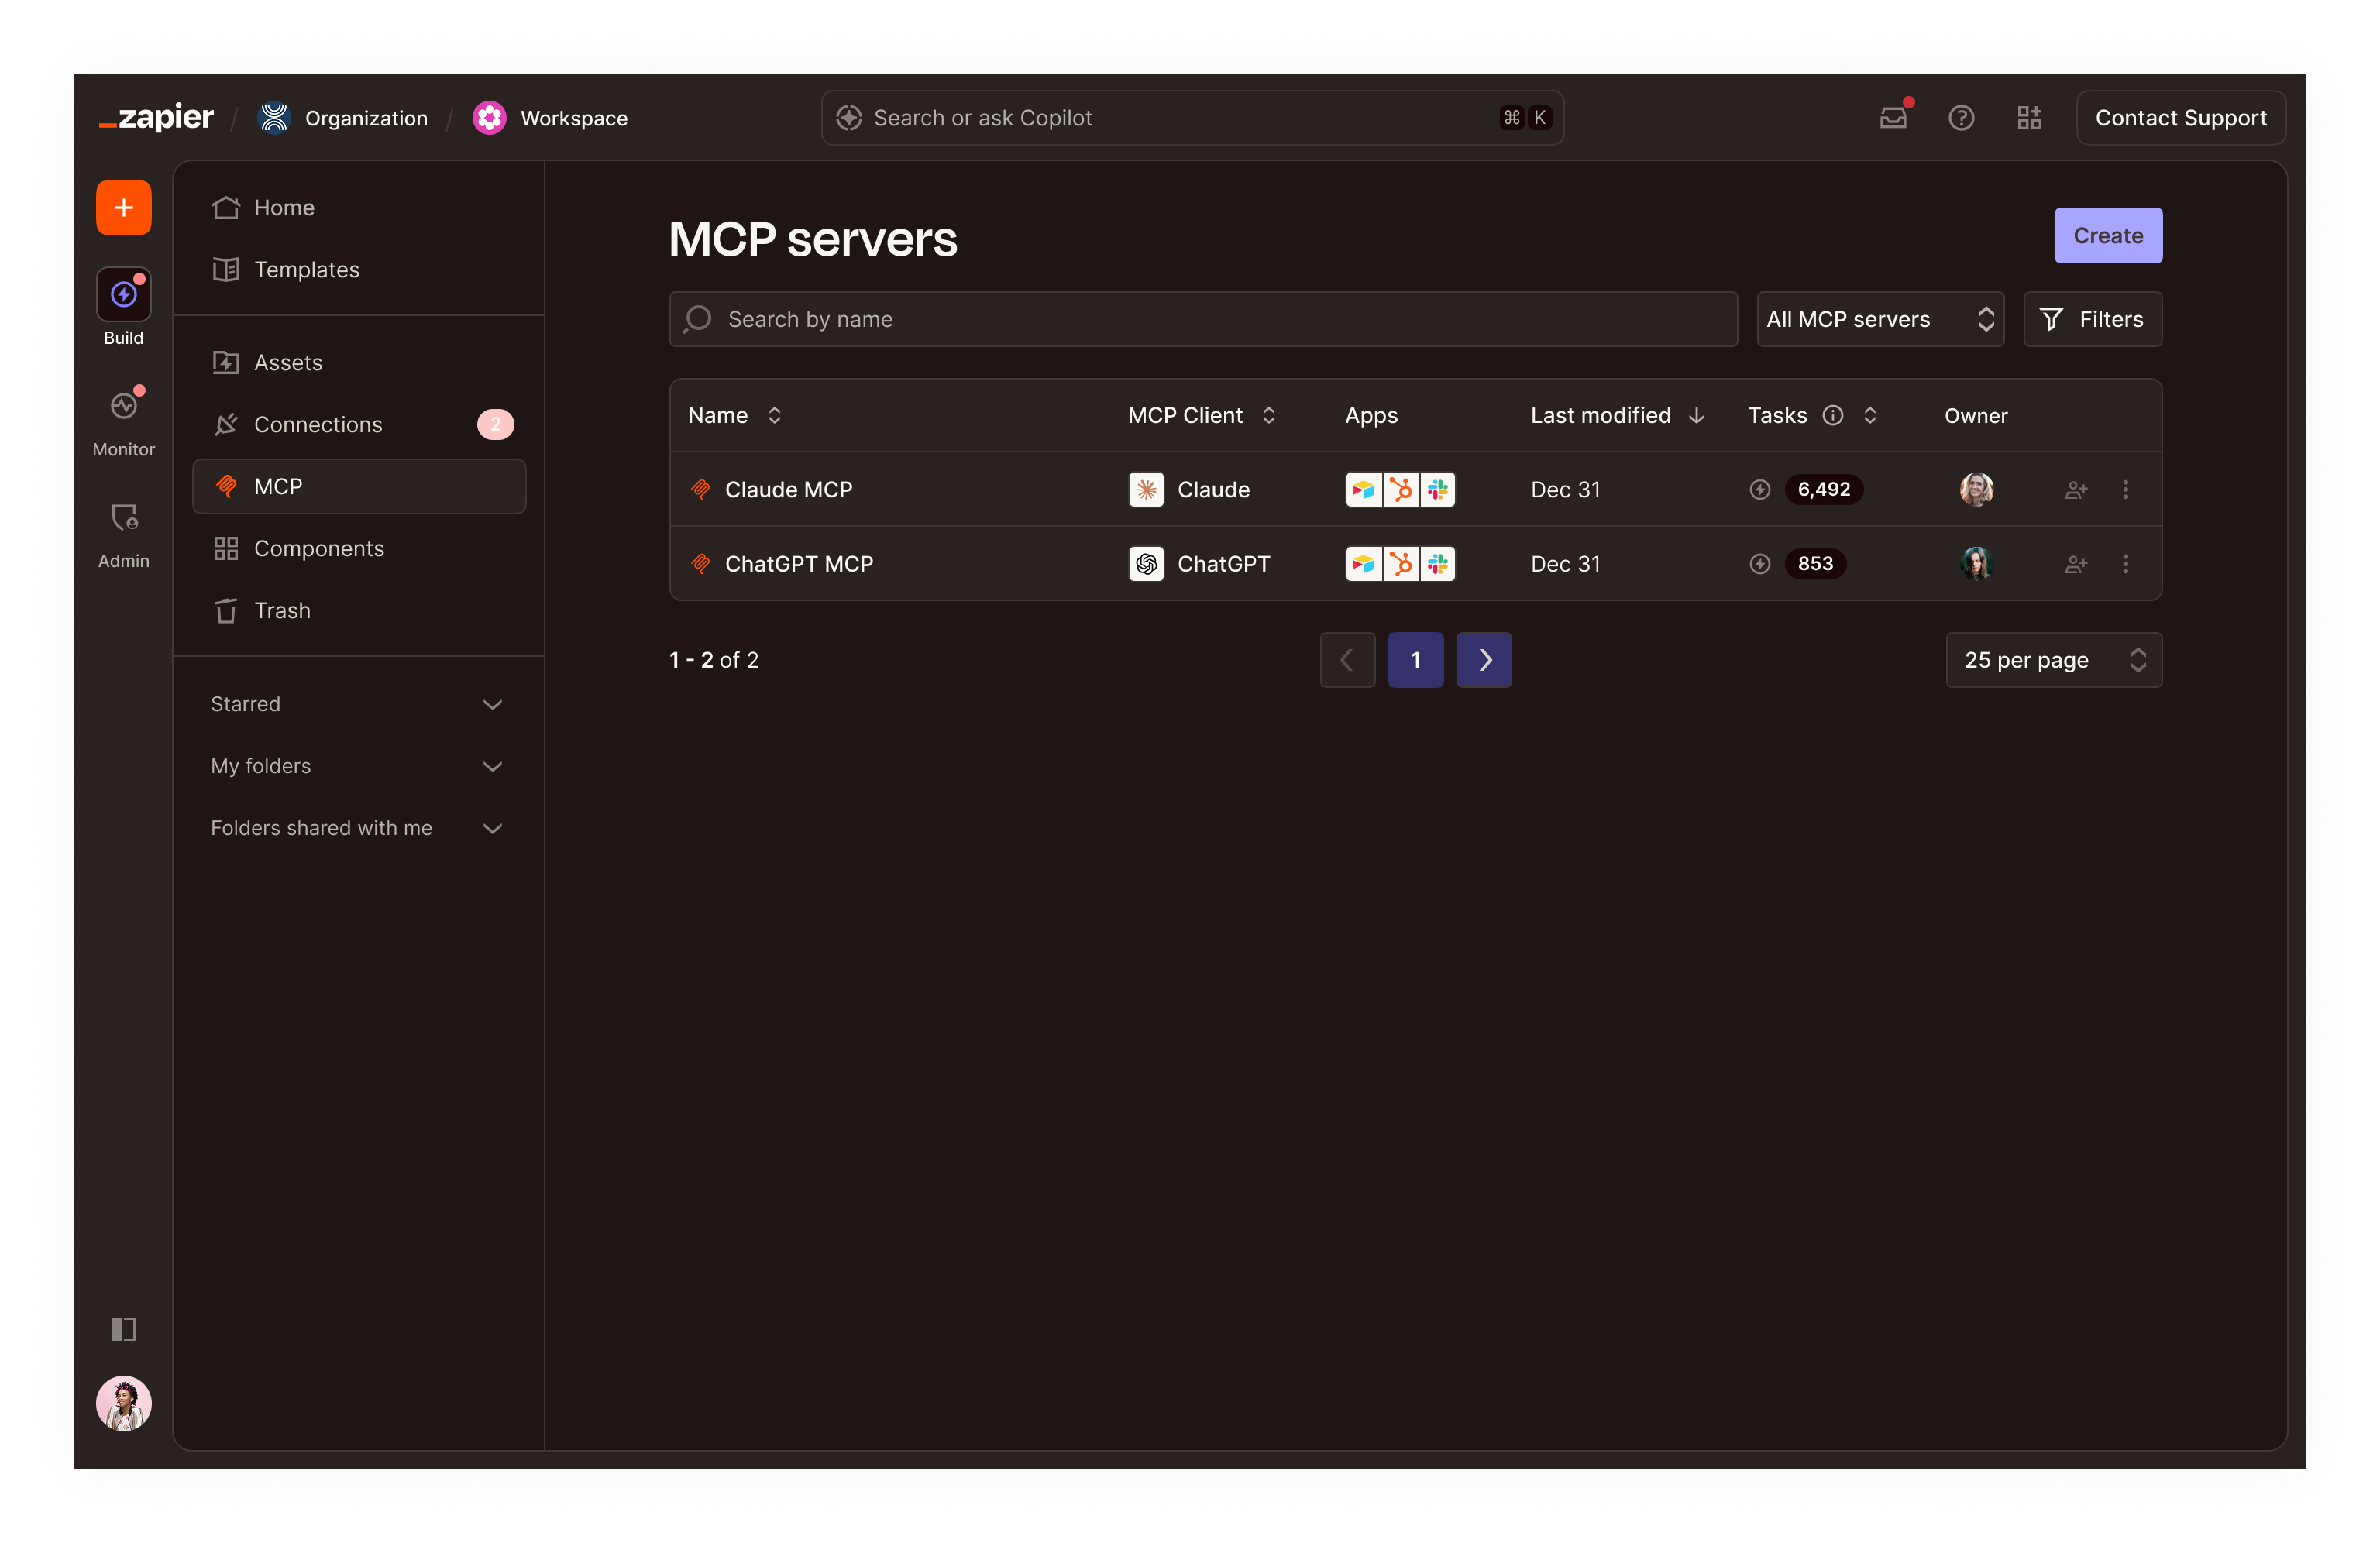This screenshot has height=1543, width=2380.
Task: Click Contact Support button
Action: (2180, 118)
